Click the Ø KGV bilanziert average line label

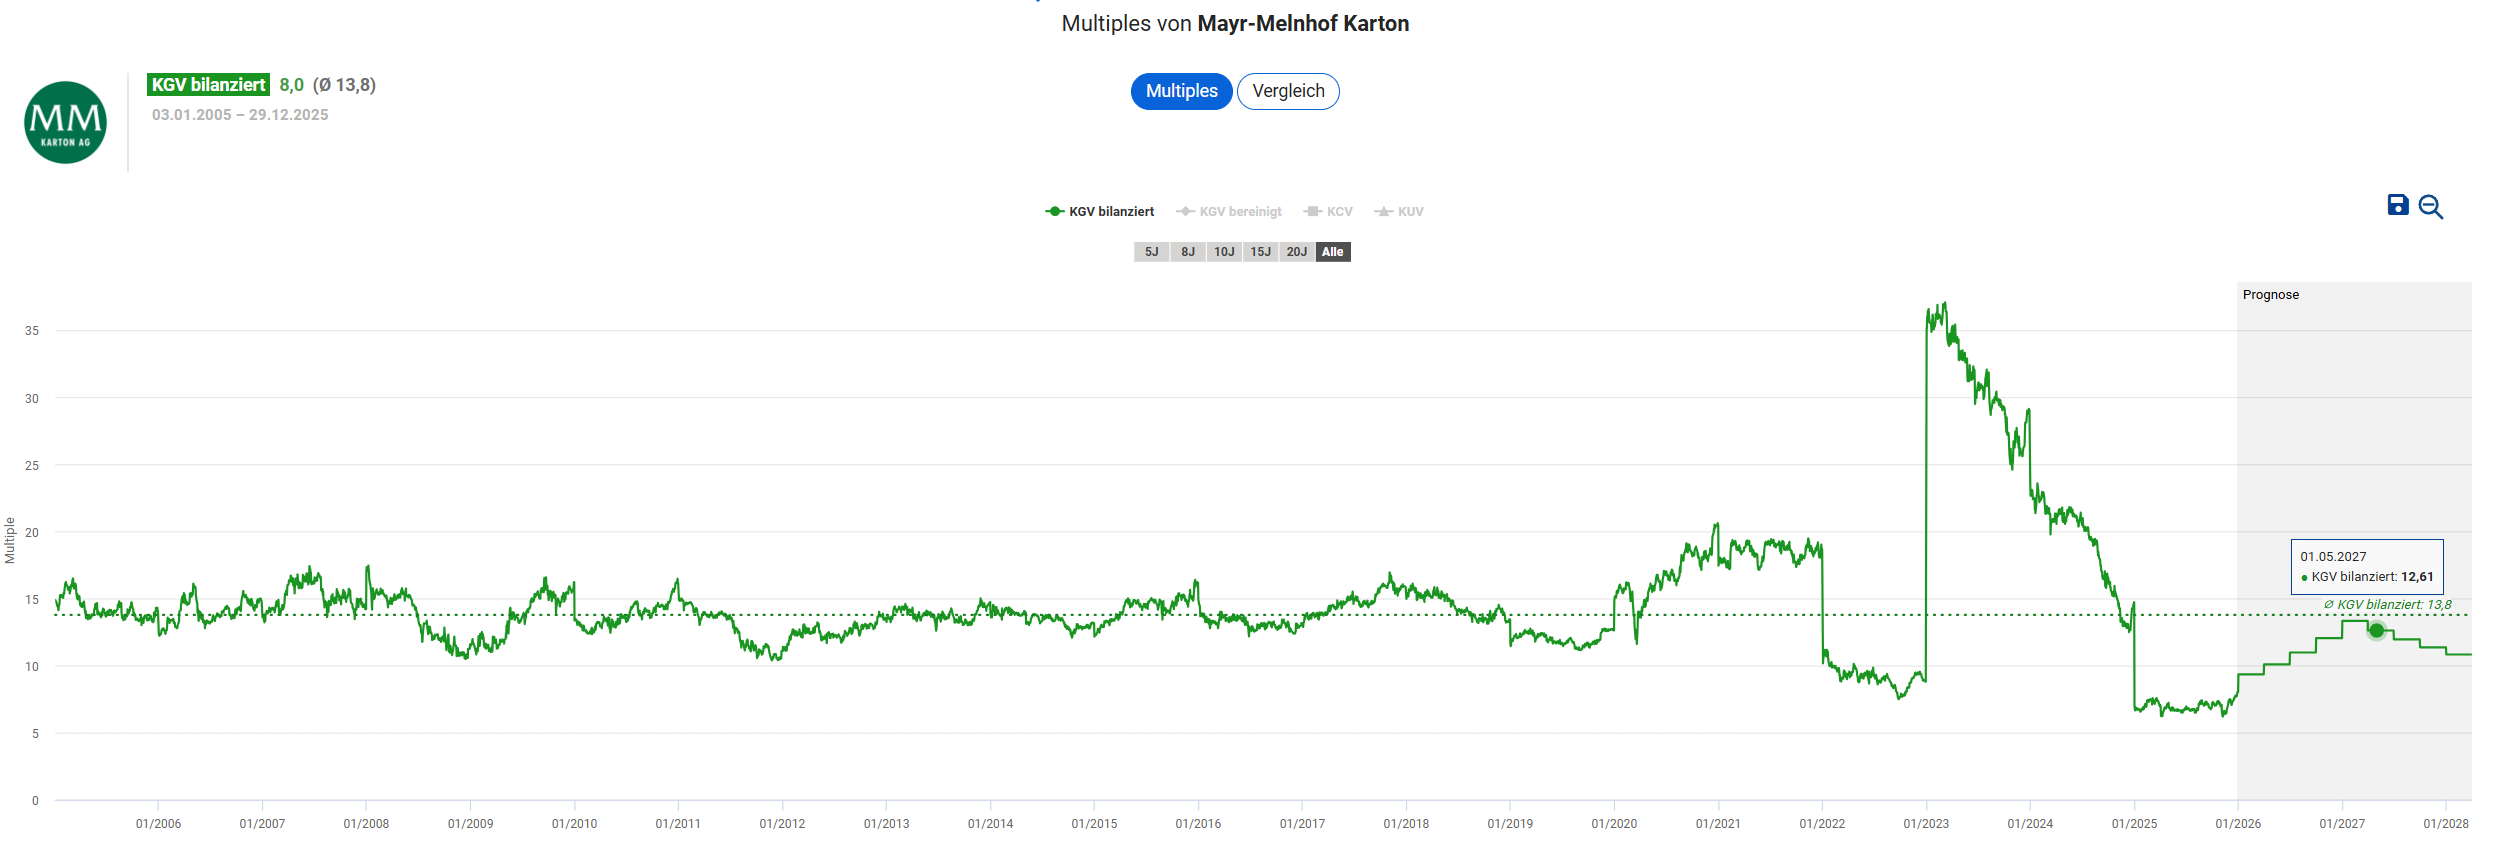[x=2386, y=605]
